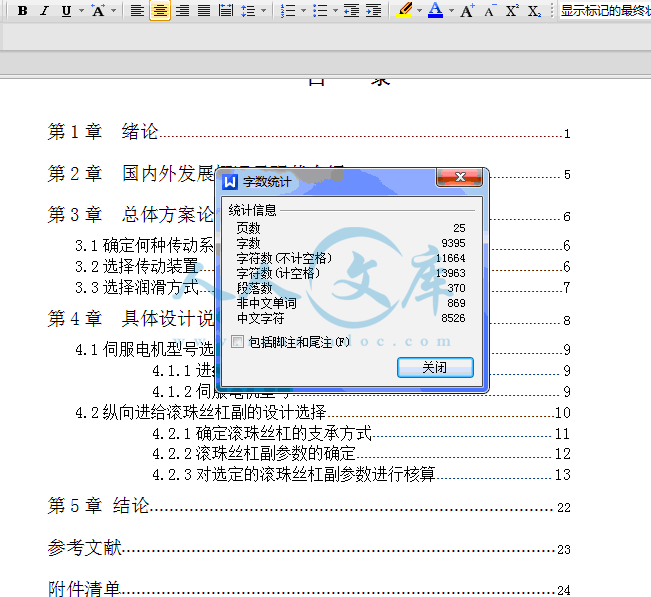Click the 非中文单词 value 869
This screenshot has width=651, height=597.
click(x=456, y=303)
